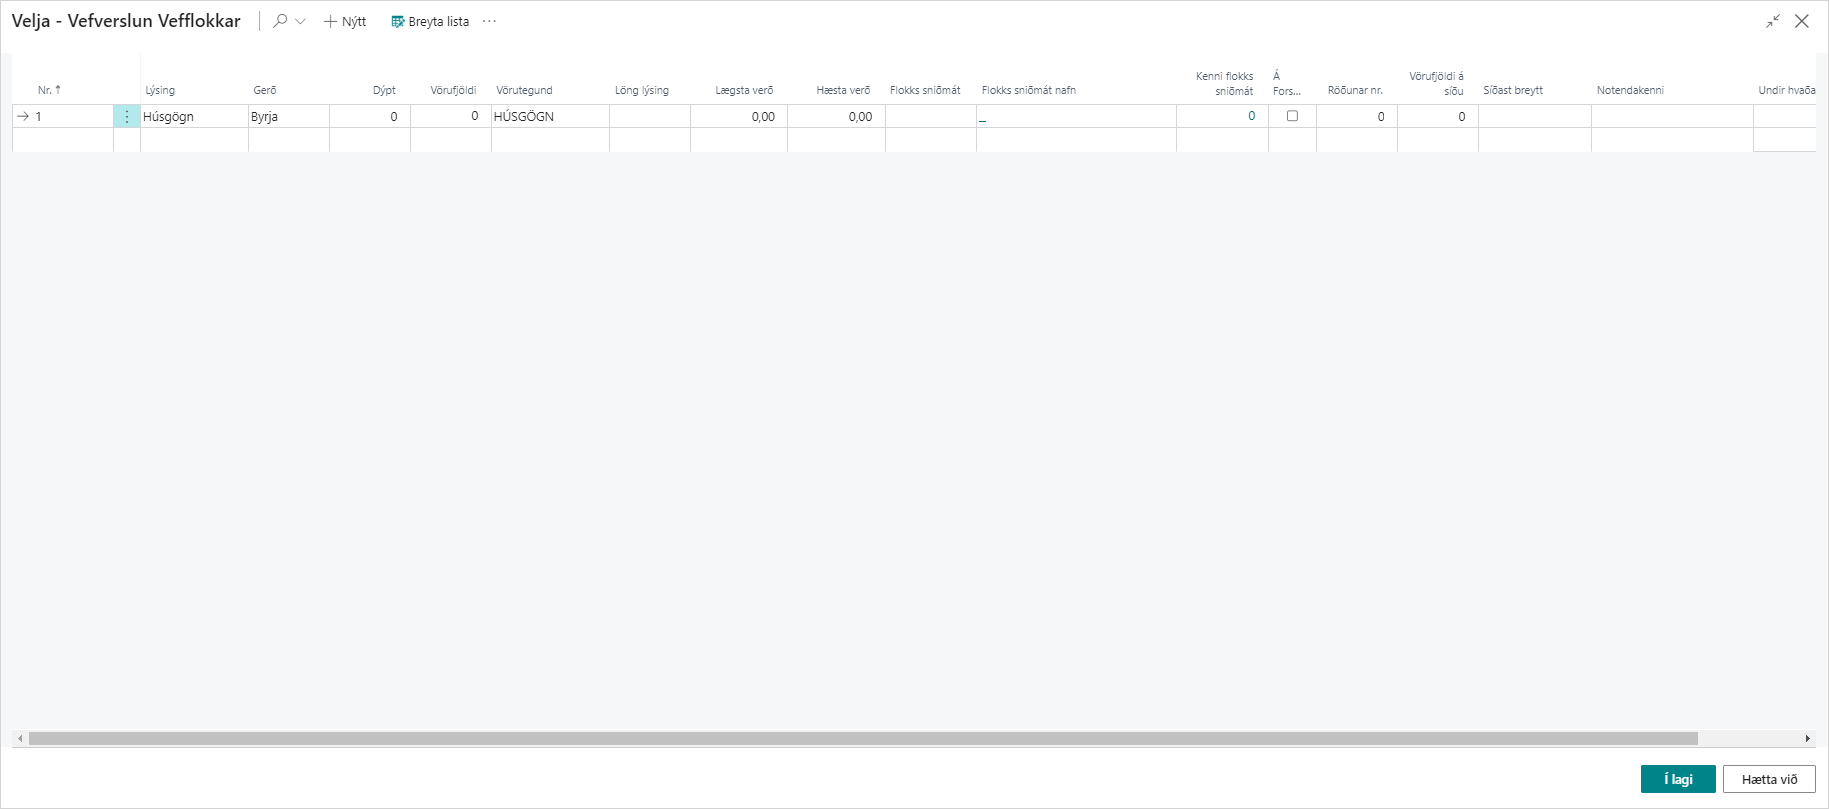
Task: Click the row 1 selection arrow
Action: coord(23,116)
